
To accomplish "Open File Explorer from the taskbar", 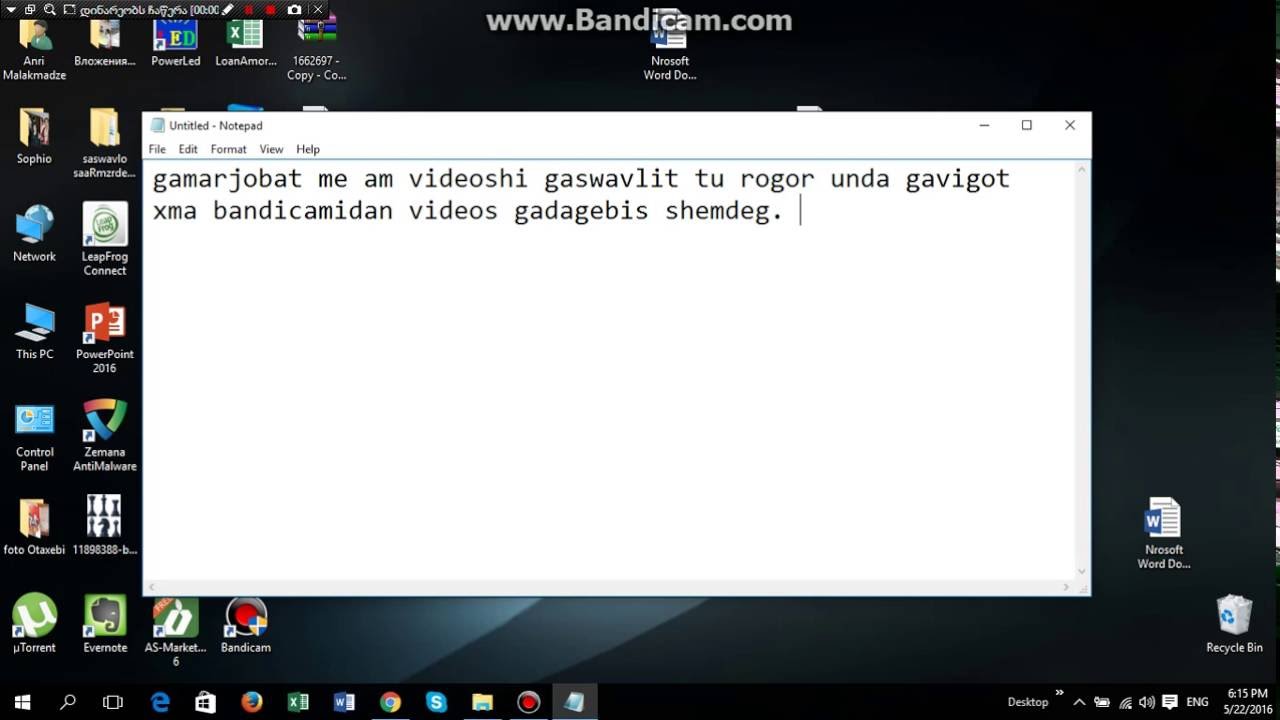I will 482,702.
